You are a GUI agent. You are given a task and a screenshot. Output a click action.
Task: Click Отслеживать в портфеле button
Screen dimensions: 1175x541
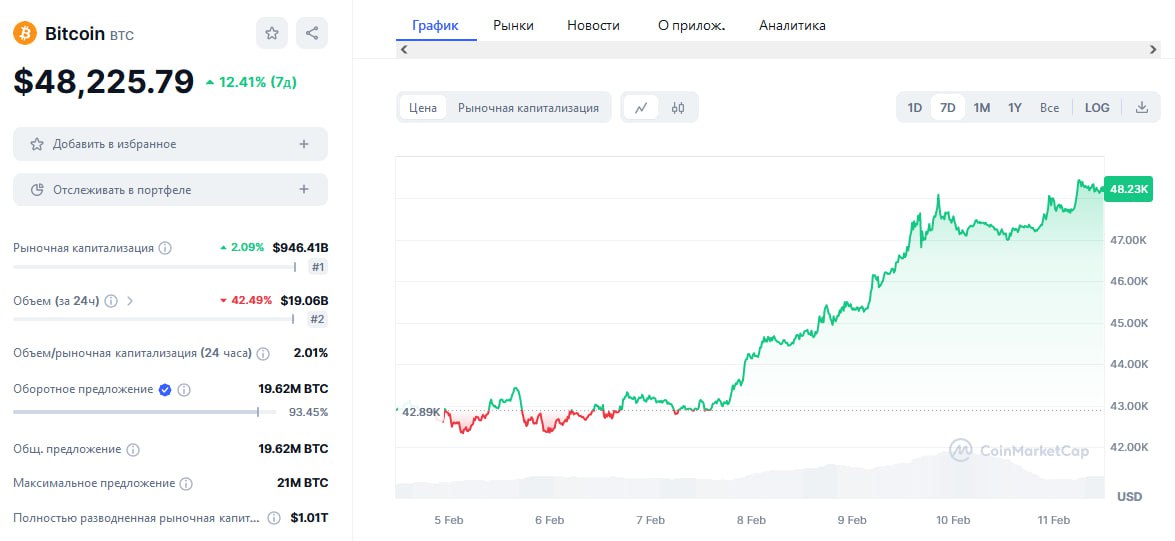tap(170, 190)
